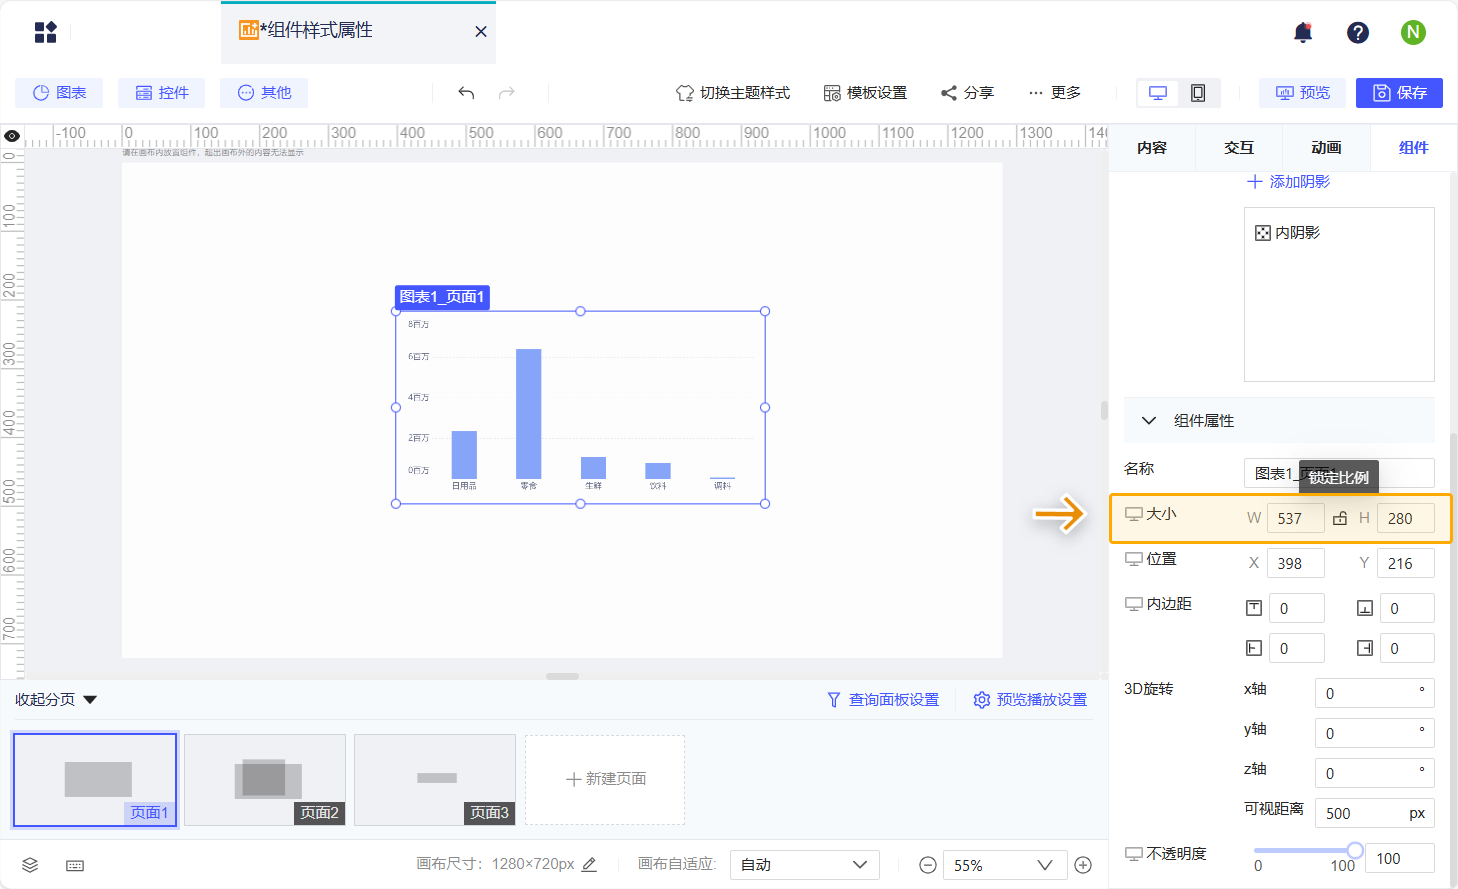The height and width of the screenshot is (889, 1458).
Task: Click the y轴 rotation input
Action: [x=1375, y=733]
